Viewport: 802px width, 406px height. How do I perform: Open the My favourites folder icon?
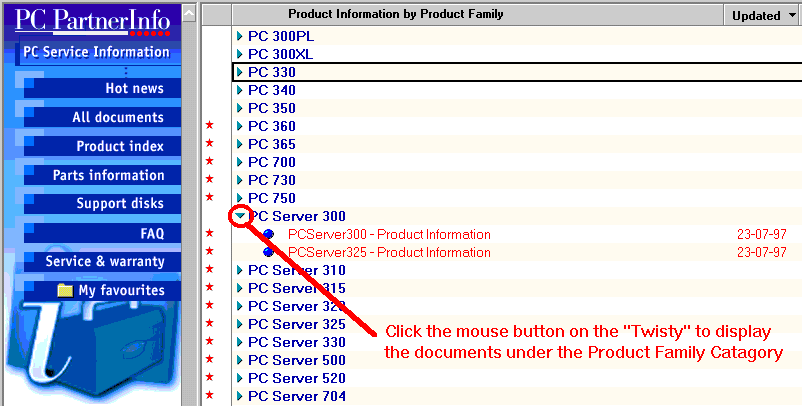65,291
